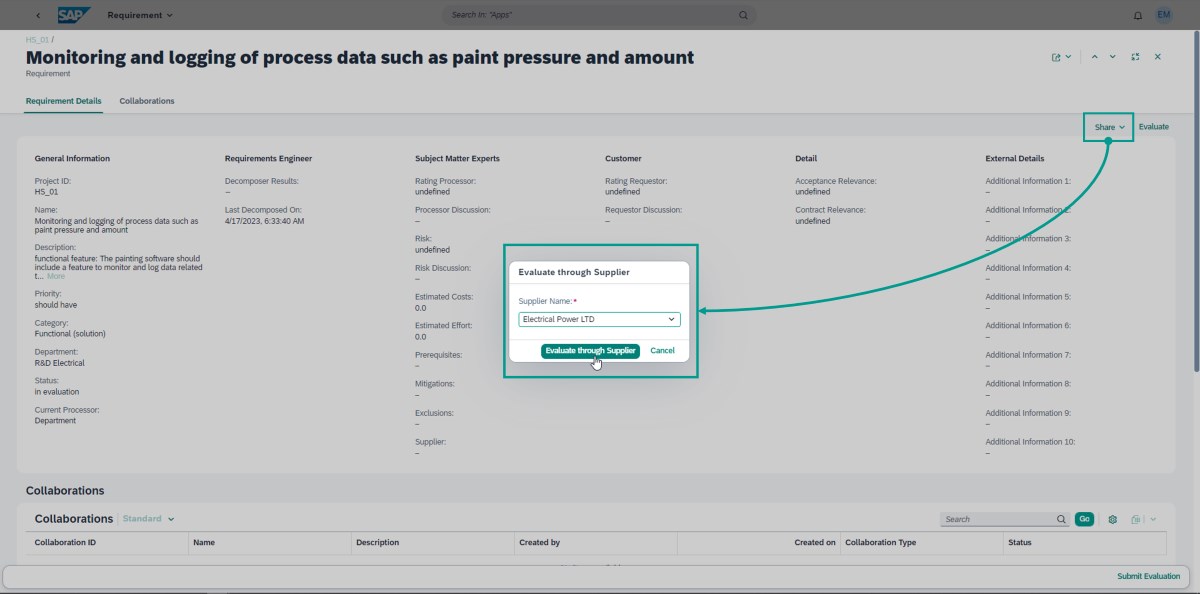Expand the export options arrow in Collaborations

[1153, 520]
